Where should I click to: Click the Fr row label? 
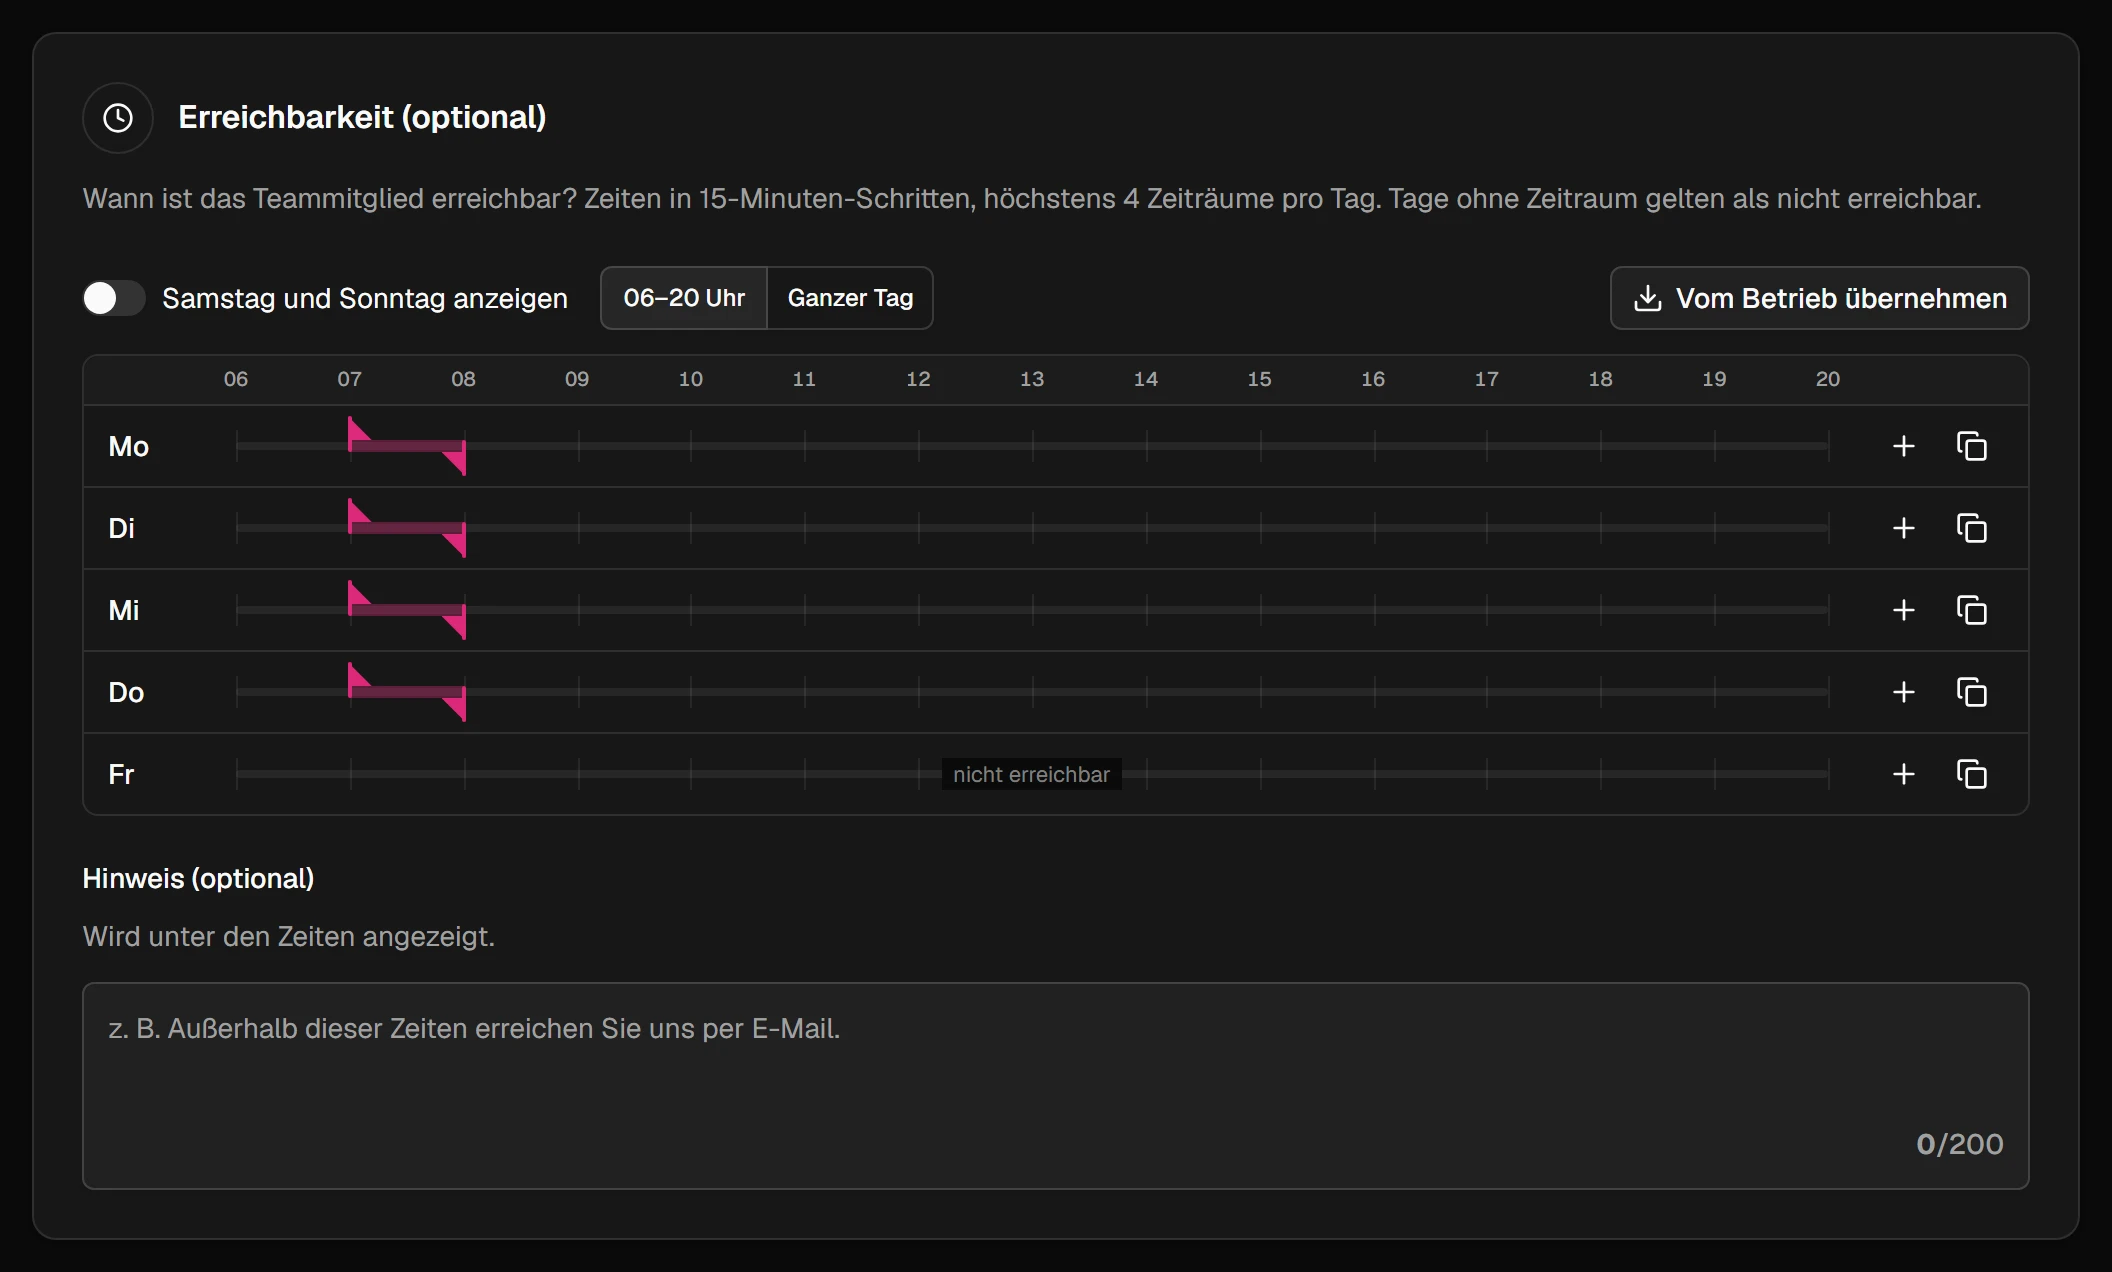(121, 774)
